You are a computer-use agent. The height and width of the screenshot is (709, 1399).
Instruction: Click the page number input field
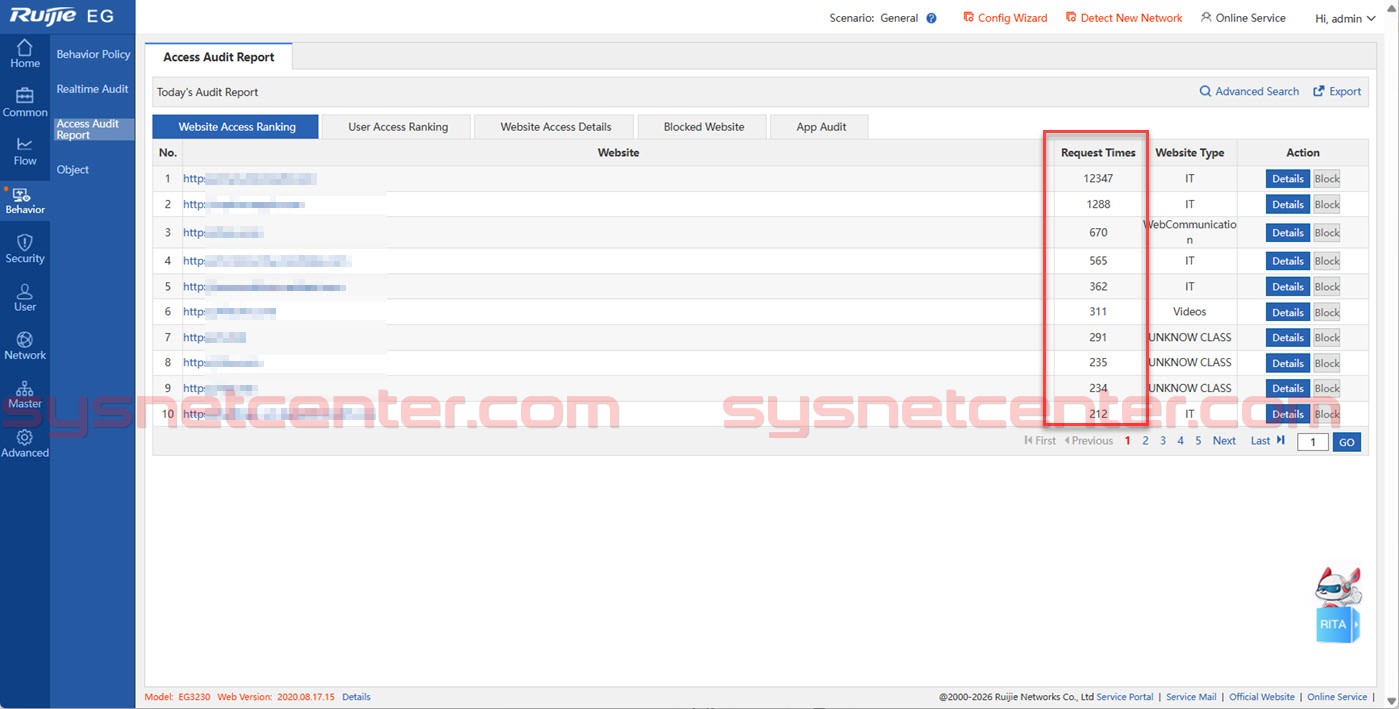click(1312, 441)
